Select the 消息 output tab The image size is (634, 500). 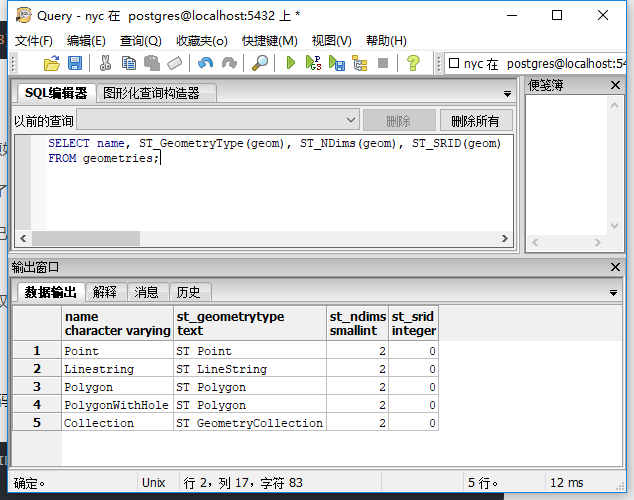[x=146, y=292]
